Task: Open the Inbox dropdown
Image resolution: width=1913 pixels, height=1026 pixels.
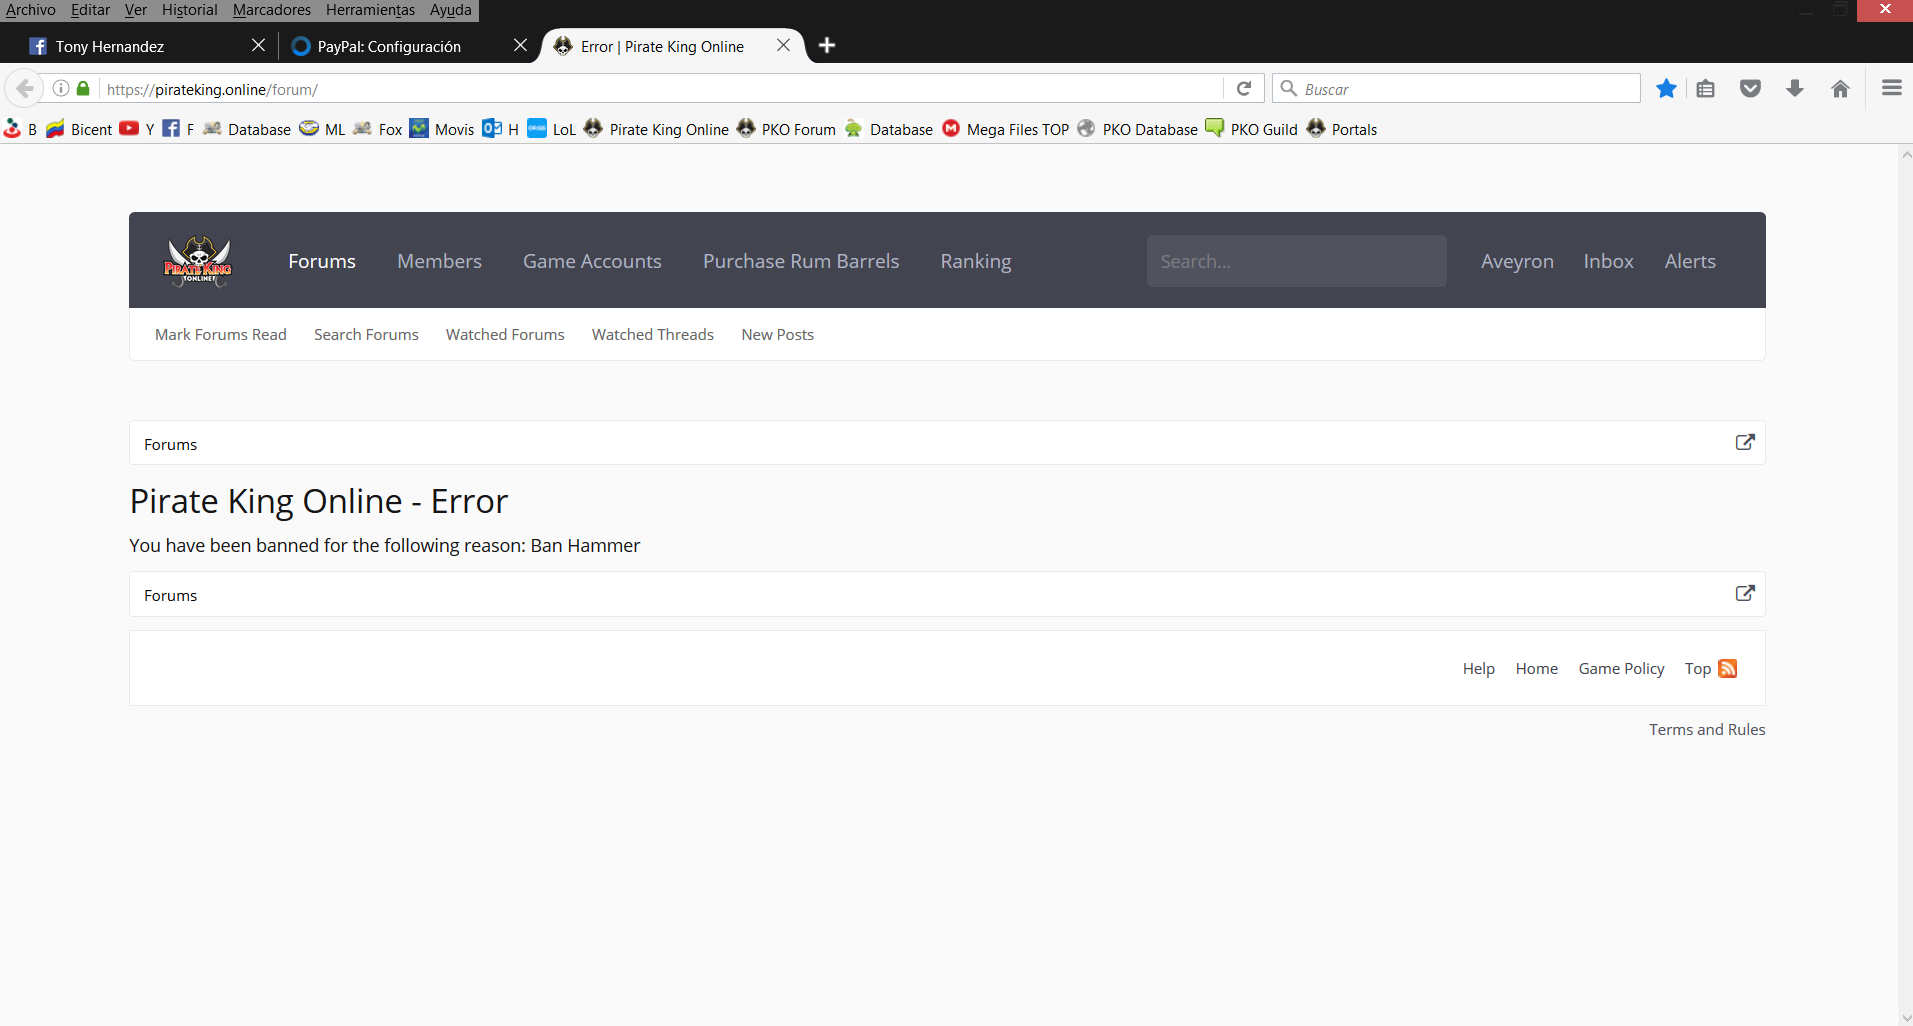Action: [1608, 261]
